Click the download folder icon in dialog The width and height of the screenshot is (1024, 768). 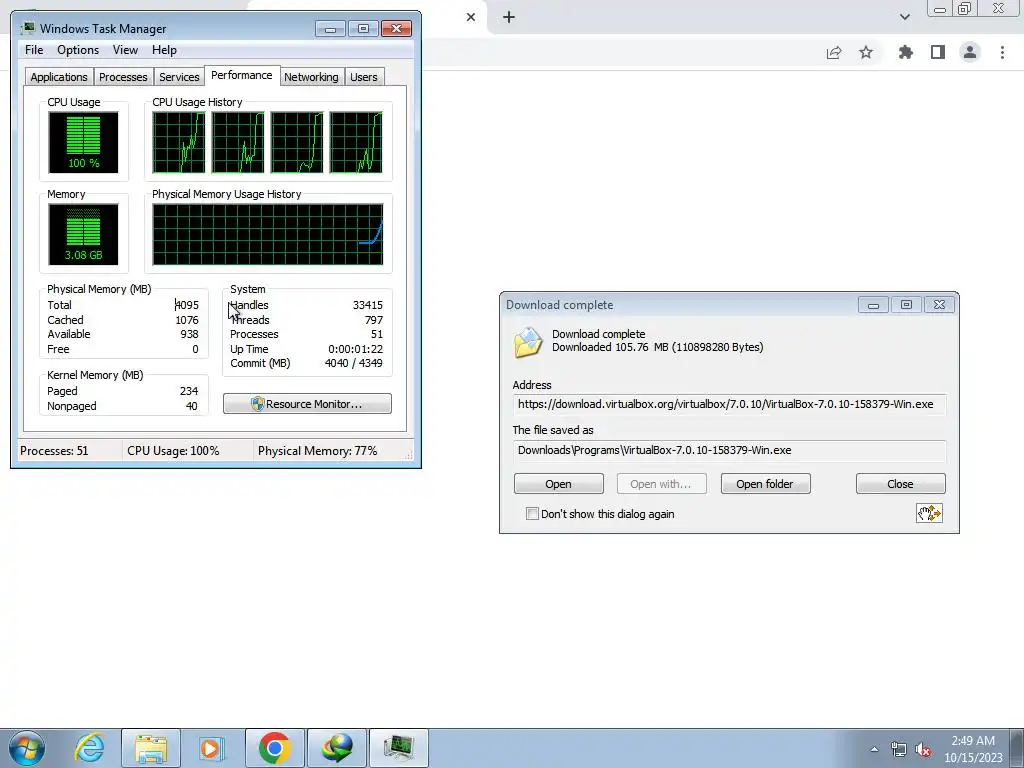tap(528, 343)
